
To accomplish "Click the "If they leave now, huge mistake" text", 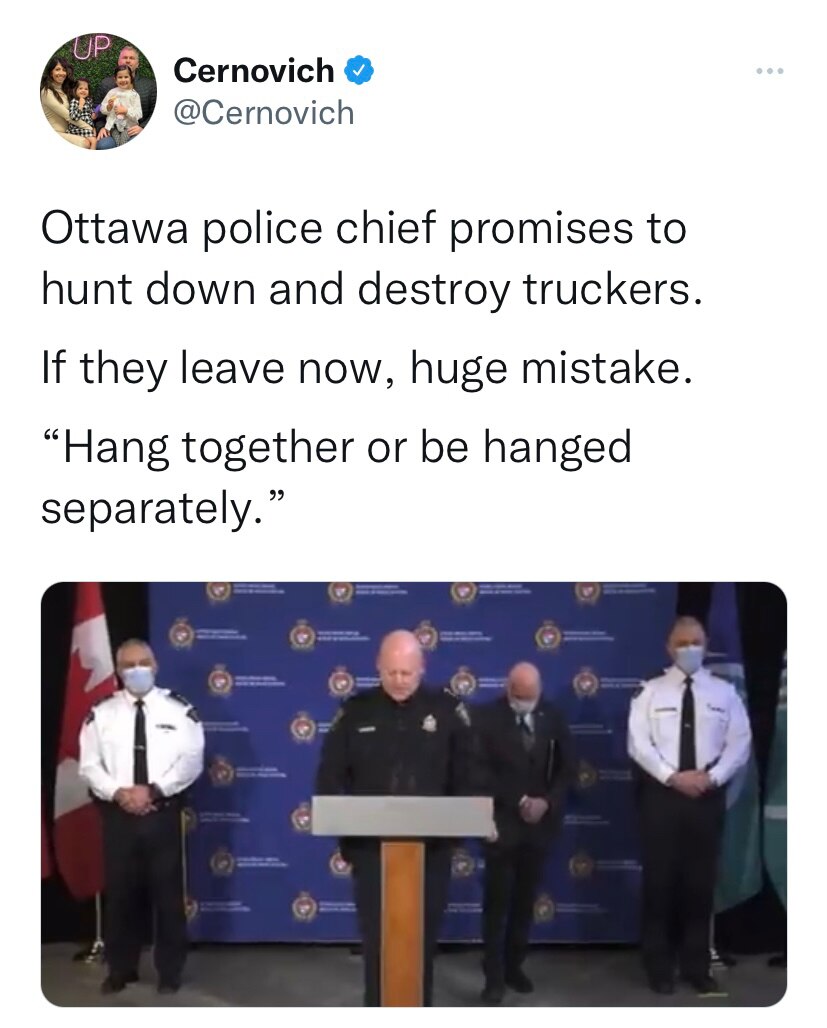I will tap(366, 369).
